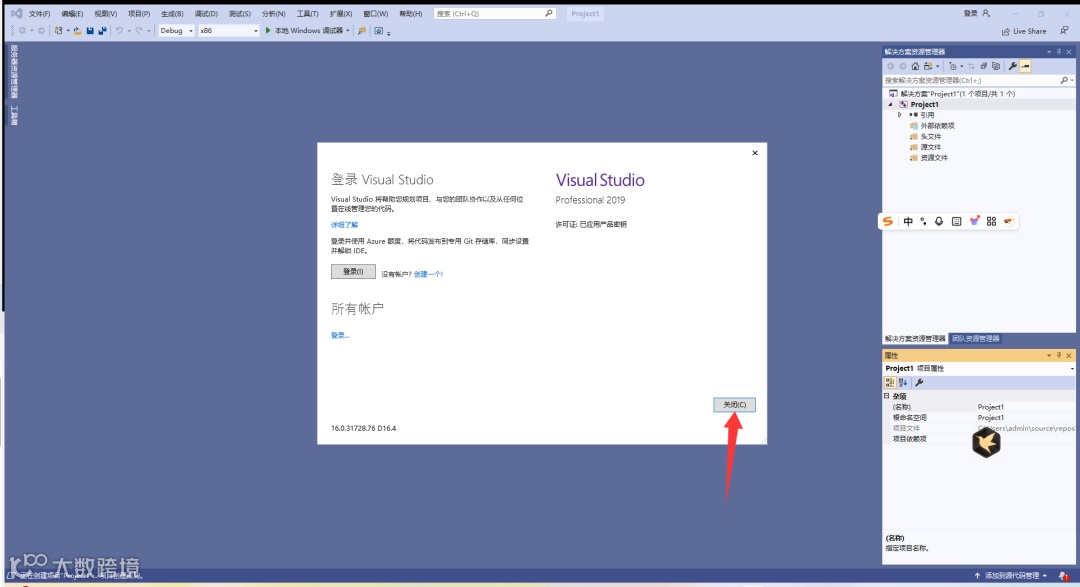Toggle Sogou Chinese/English input mode
The image size is (1080, 587).
click(908, 221)
